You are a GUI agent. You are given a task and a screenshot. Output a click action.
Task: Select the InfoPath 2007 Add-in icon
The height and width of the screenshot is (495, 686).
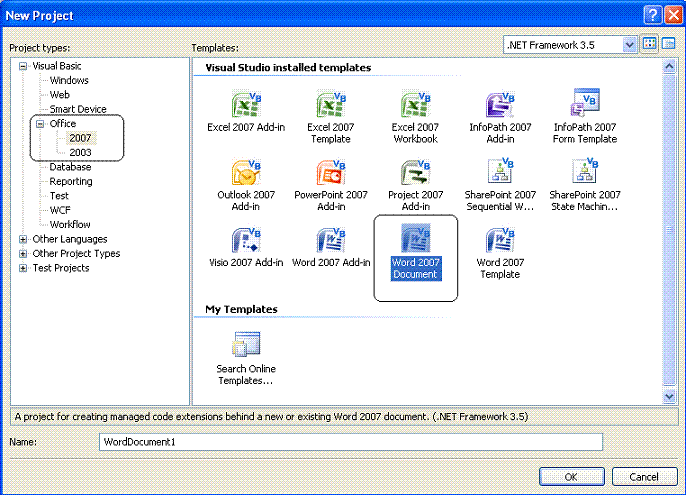point(500,104)
